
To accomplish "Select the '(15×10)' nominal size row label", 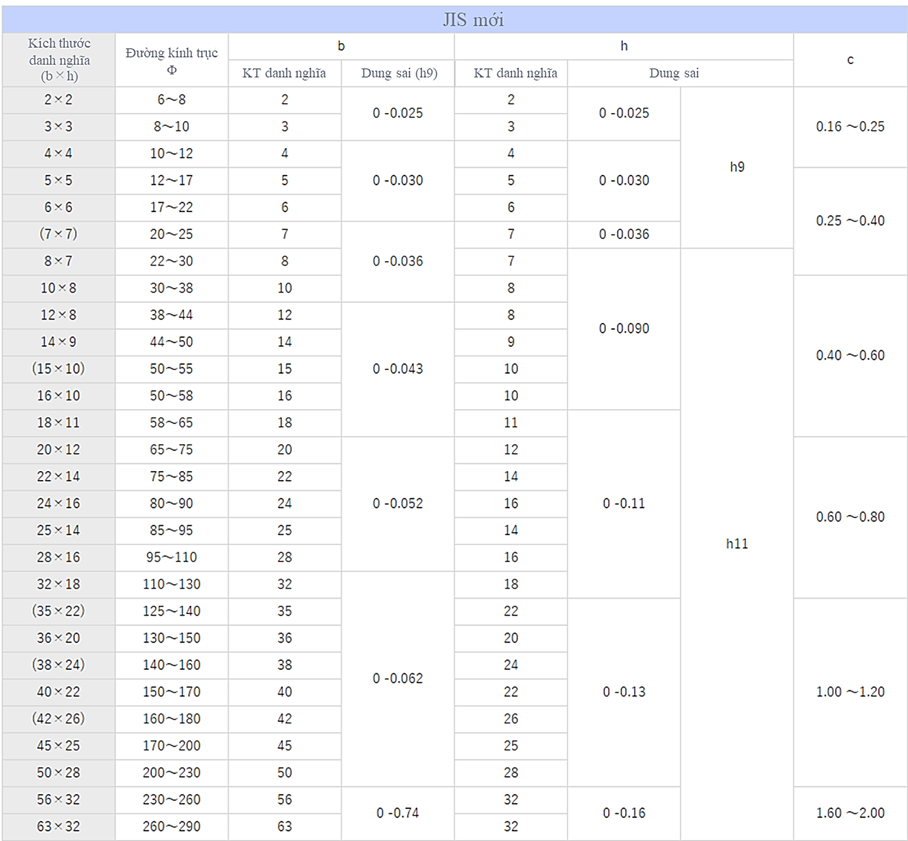I will [x=58, y=369].
